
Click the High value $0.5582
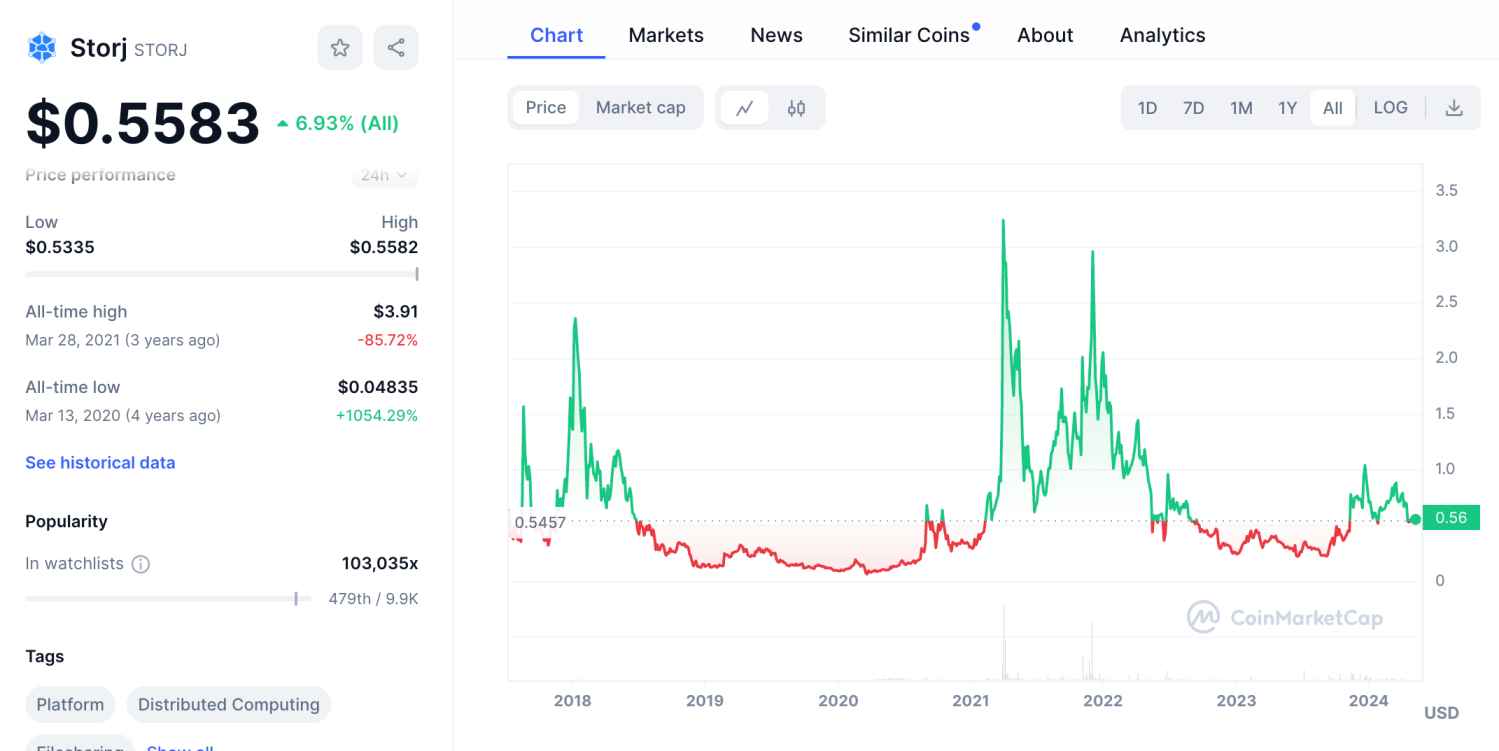point(384,247)
